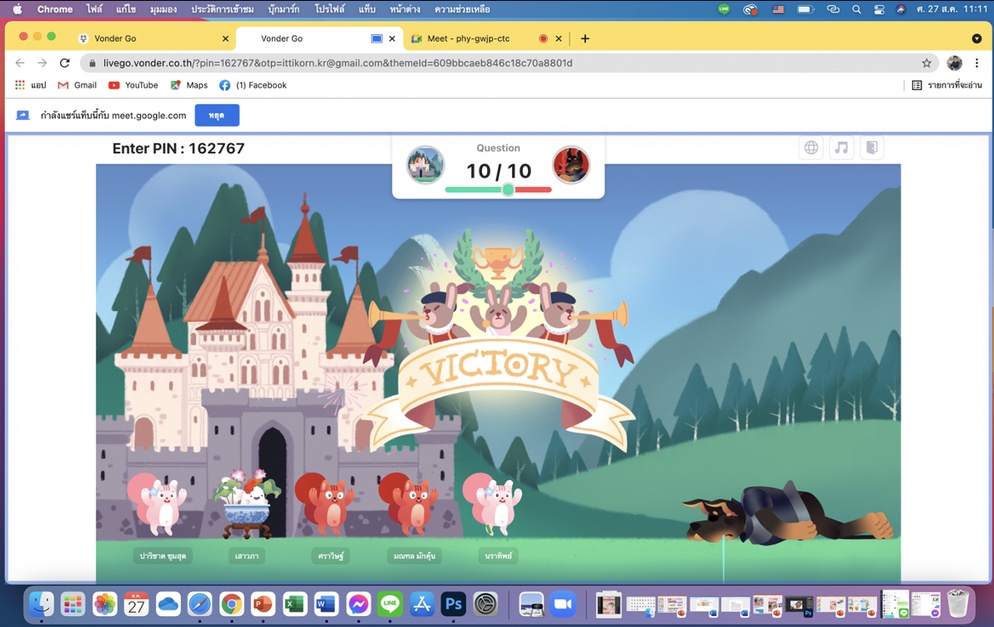Open Control Center in menu bar

[879, 9]
